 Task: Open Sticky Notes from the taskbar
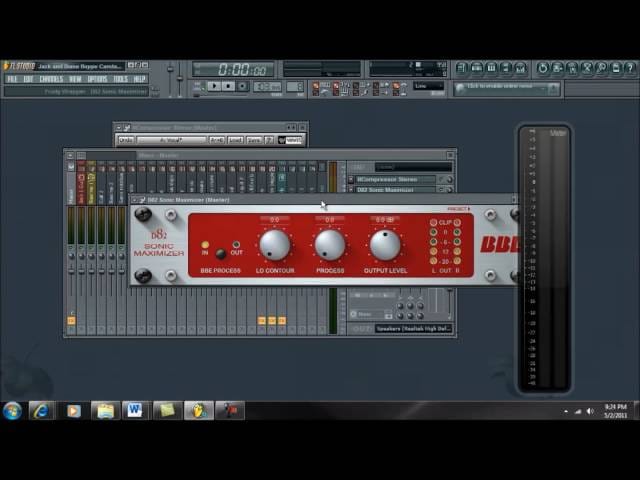pos(167,411)
